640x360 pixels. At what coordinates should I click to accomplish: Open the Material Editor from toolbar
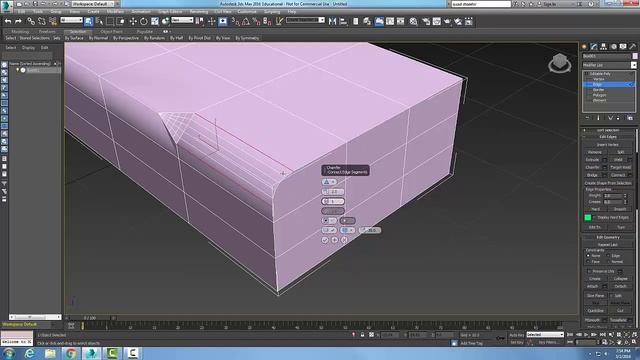tap(413, 21)
